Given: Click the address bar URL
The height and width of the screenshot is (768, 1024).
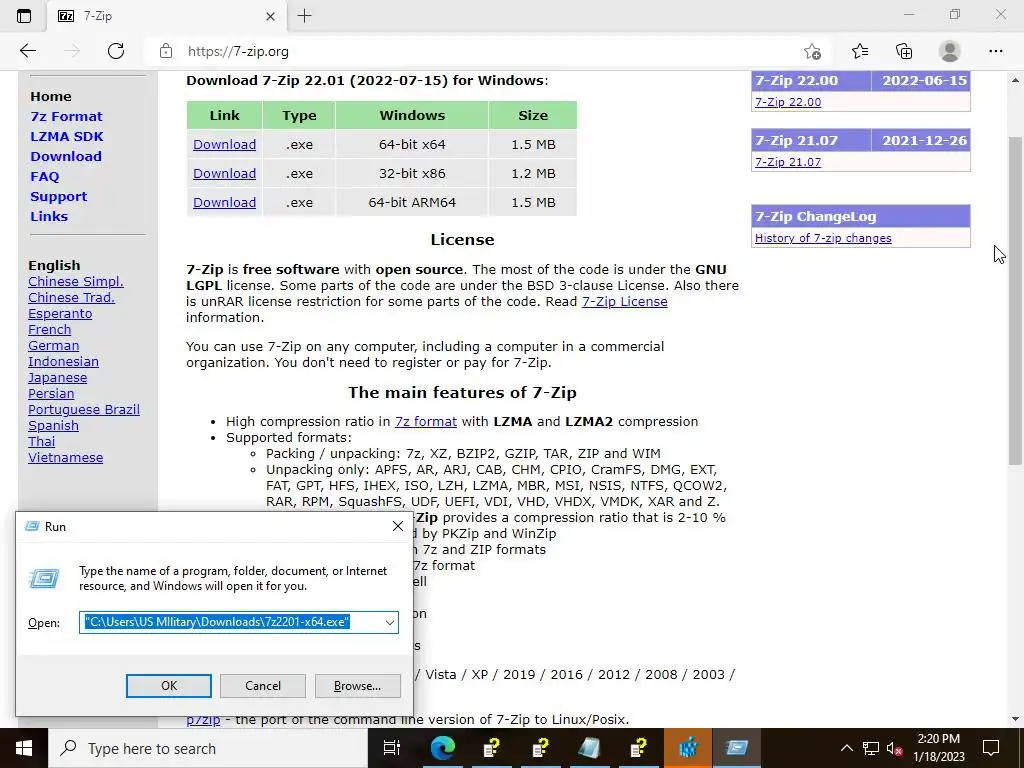Looking at the screenshot, I should (x=238, y=52).
